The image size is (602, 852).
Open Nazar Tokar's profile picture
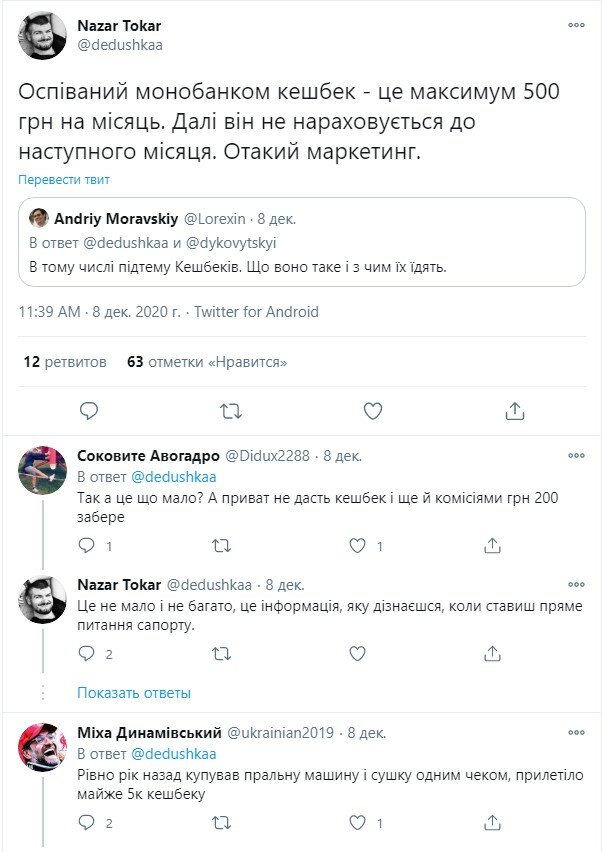[41, 31]
